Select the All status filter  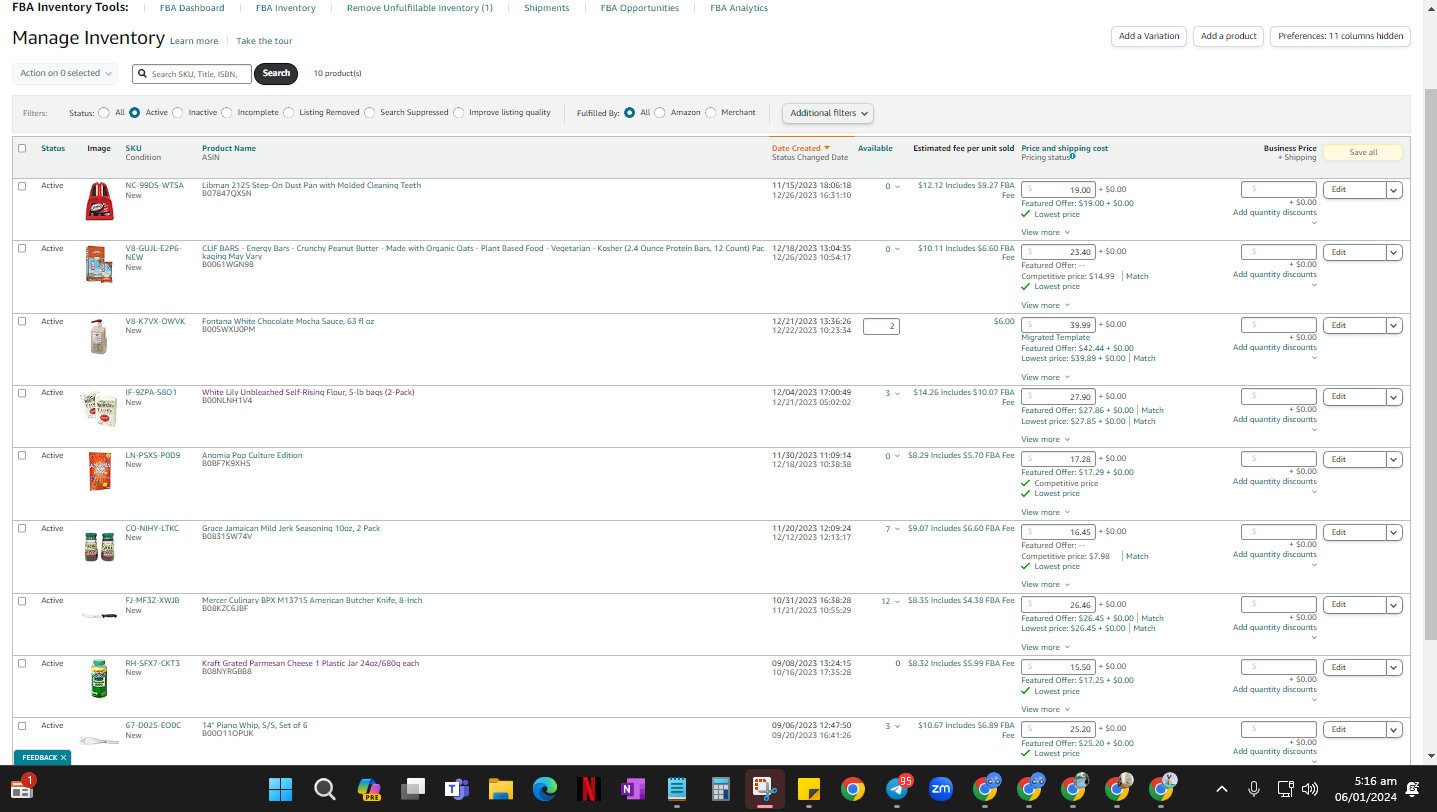coord(104,113)
